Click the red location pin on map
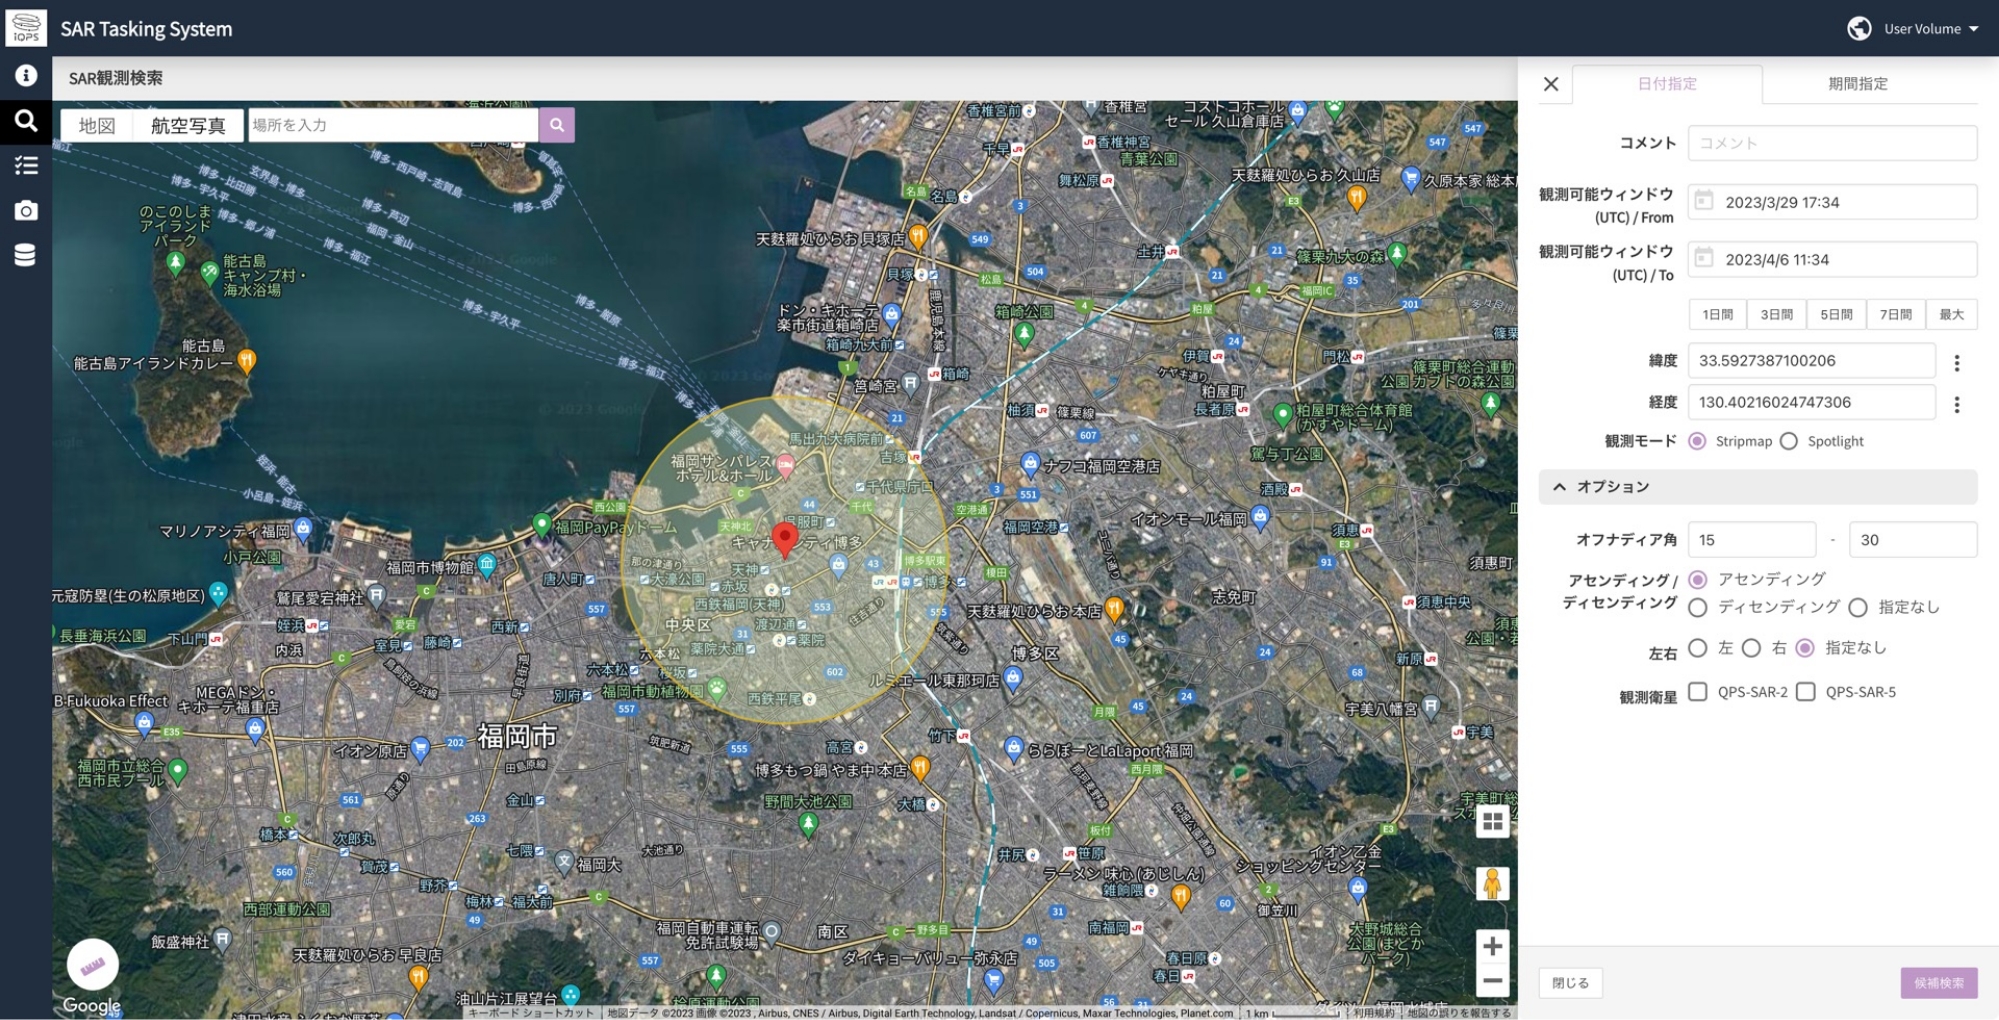This screenshot has height=1020, width=1999. (785, 538)
